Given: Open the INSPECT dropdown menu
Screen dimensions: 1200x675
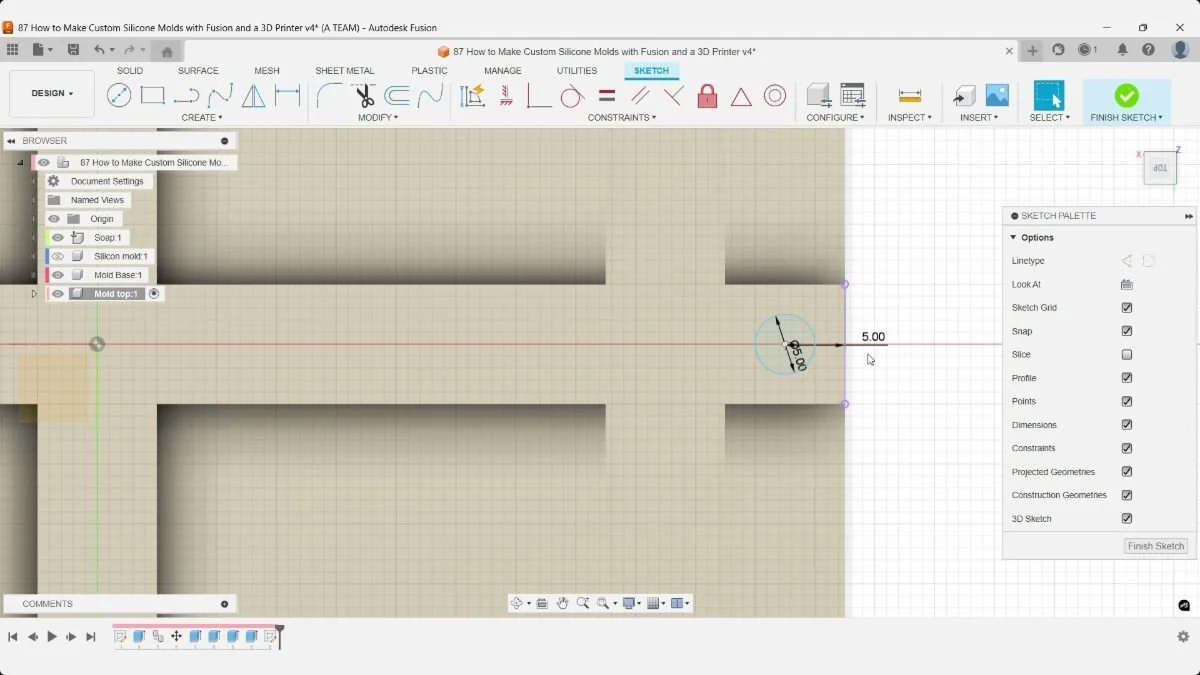Looking at the screenshot, I should coord(910,118).
